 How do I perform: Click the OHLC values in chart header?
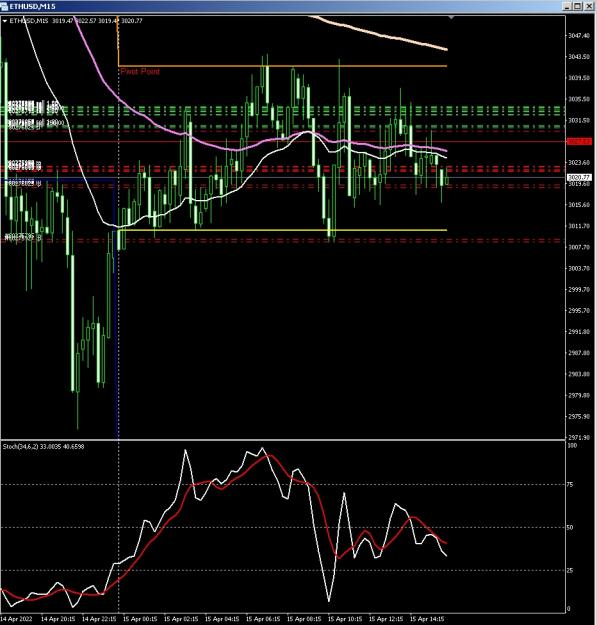click(x=97, y=21)
